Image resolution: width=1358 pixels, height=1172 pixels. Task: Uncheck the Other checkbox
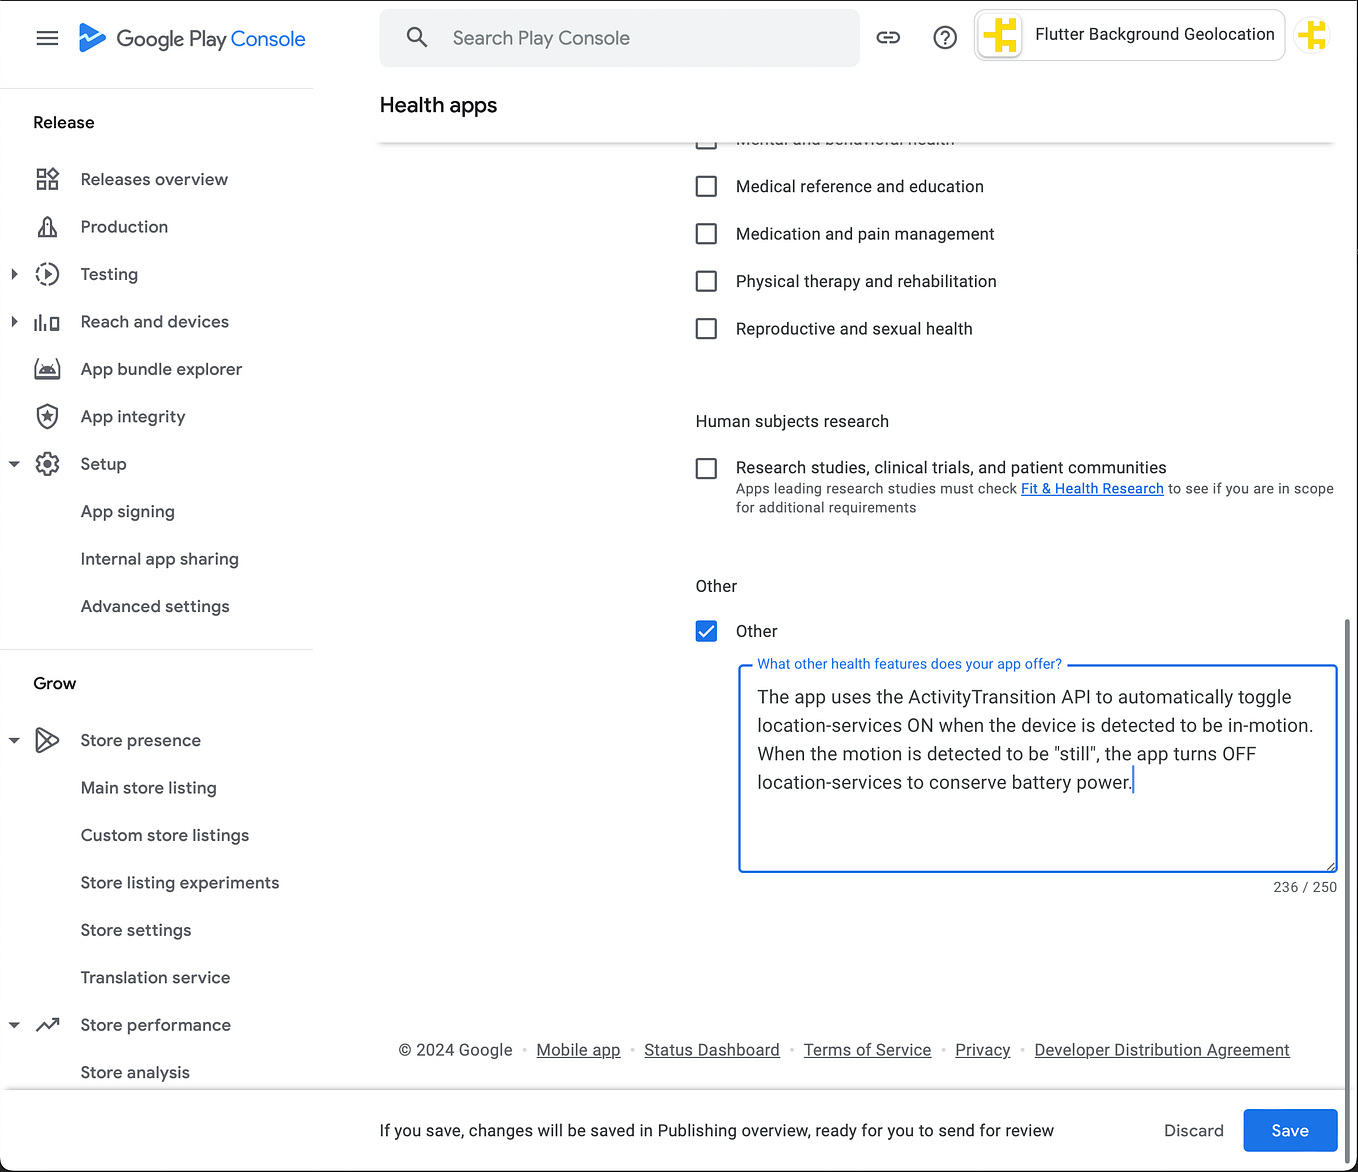(x=706, y=631)
